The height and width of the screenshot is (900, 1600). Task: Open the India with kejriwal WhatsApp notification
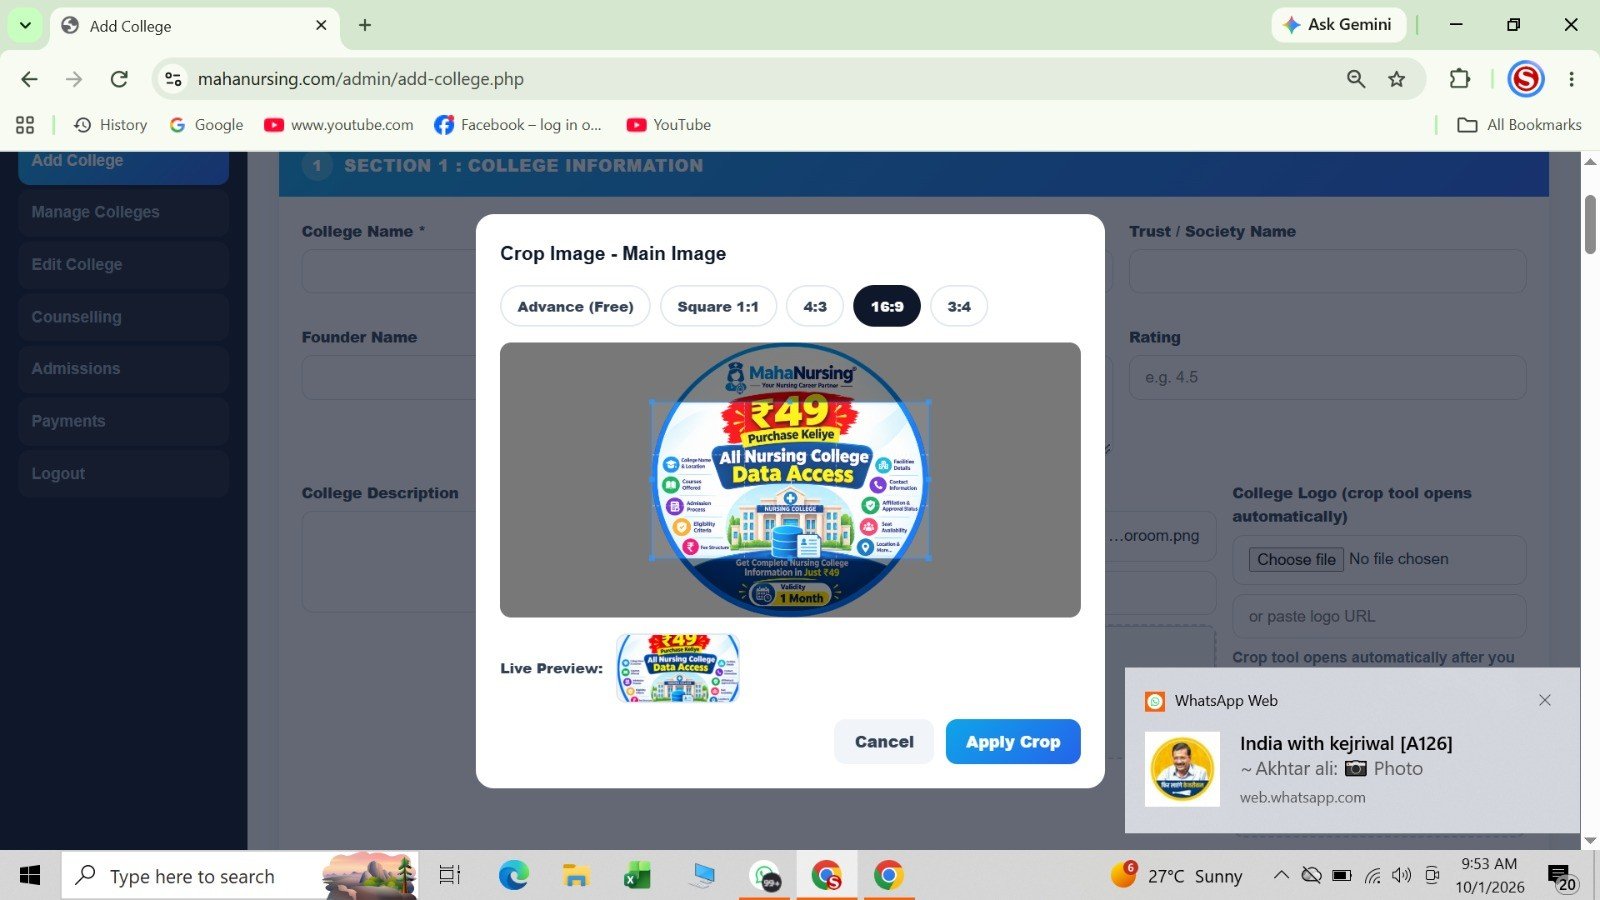coord(1352,750)
